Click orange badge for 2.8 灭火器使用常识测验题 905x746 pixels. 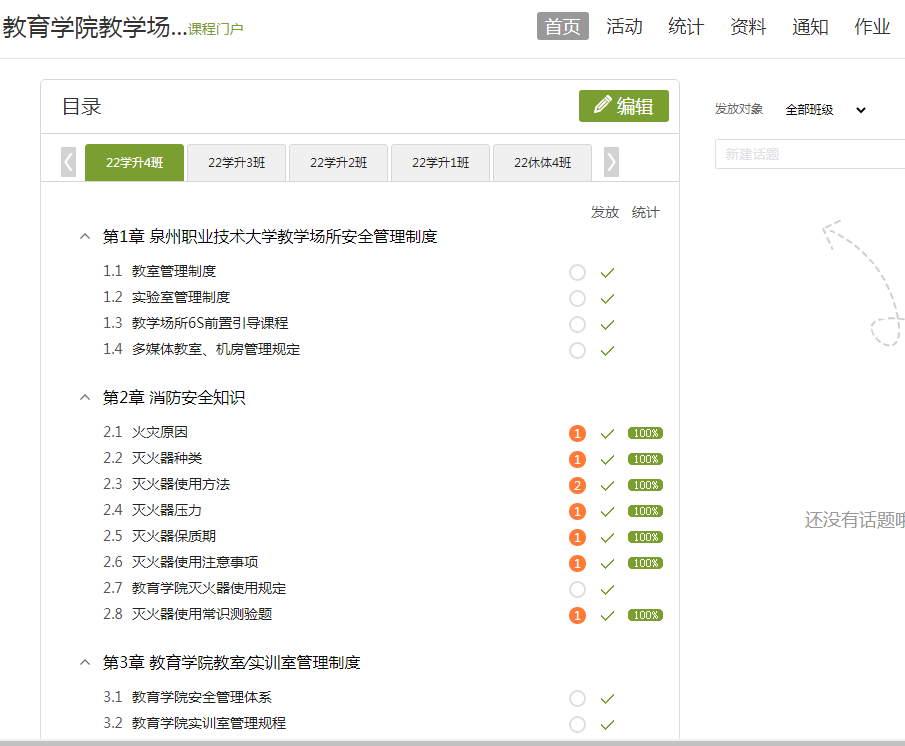pos(577,615)
